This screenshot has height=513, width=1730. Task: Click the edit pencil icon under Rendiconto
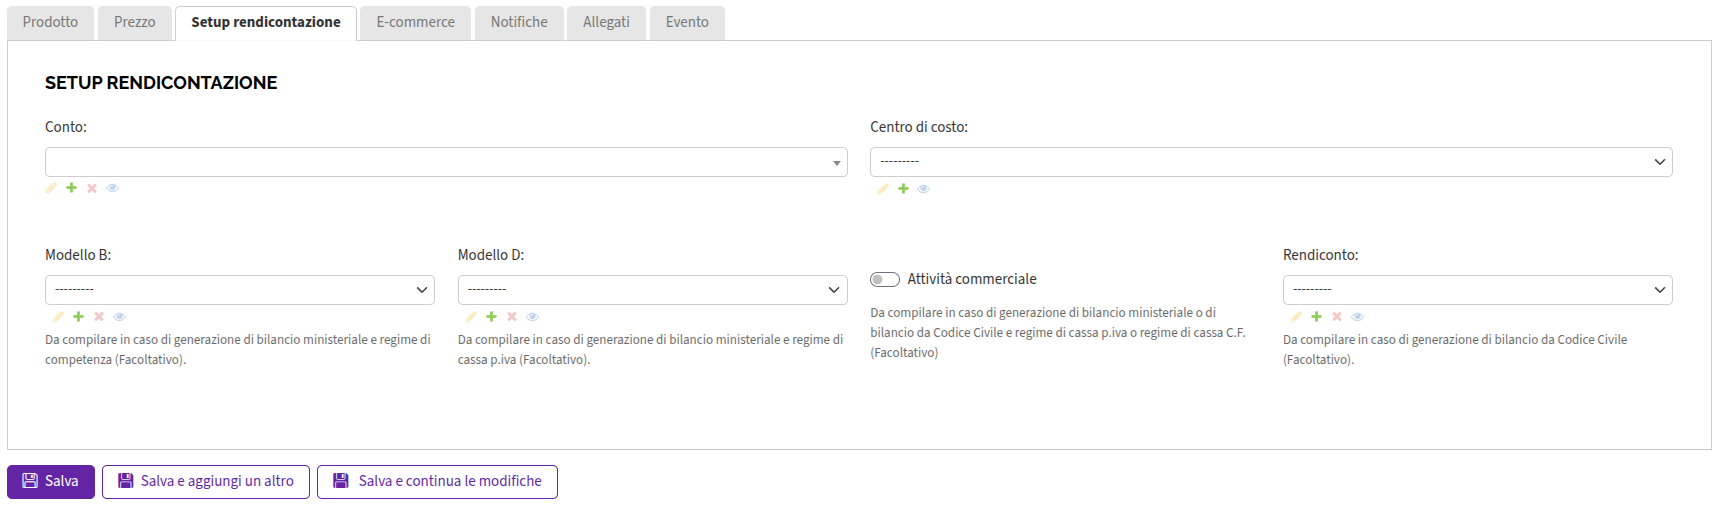1296,317
